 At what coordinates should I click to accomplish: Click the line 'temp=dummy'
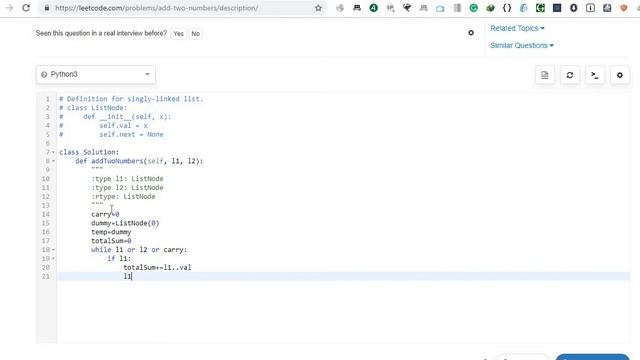(x=111, y=232)
